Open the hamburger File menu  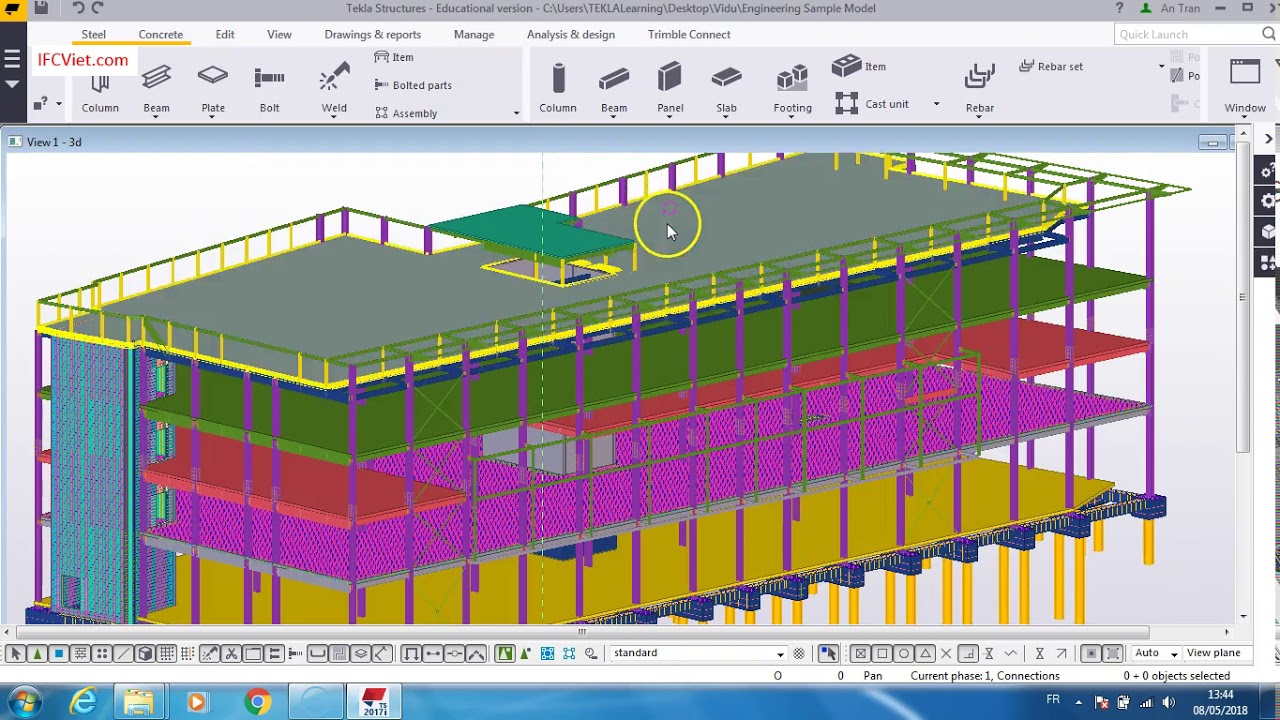[12, 59]
